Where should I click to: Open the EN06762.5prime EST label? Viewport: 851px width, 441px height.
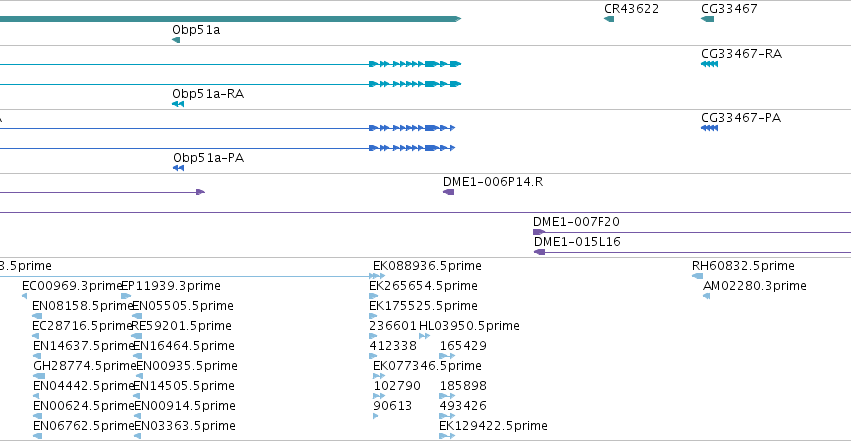[x=84, y=426]
